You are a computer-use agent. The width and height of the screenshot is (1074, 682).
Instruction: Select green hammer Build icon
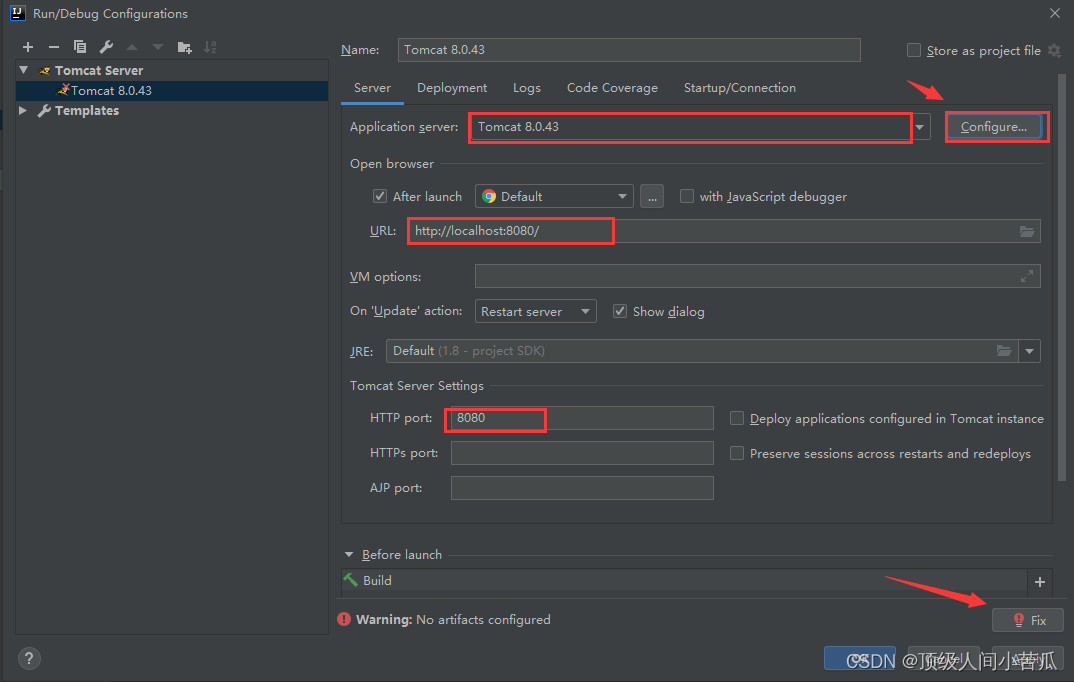tap(351, 580)
